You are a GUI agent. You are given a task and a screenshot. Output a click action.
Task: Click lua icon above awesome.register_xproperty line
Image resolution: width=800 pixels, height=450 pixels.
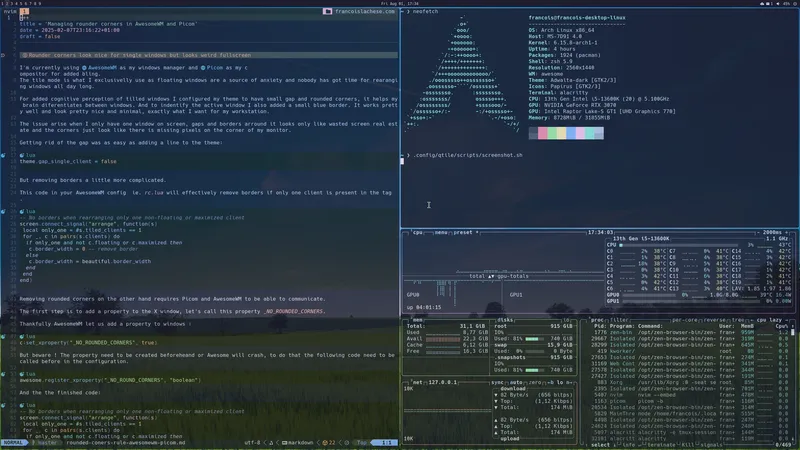click(22, 374)
